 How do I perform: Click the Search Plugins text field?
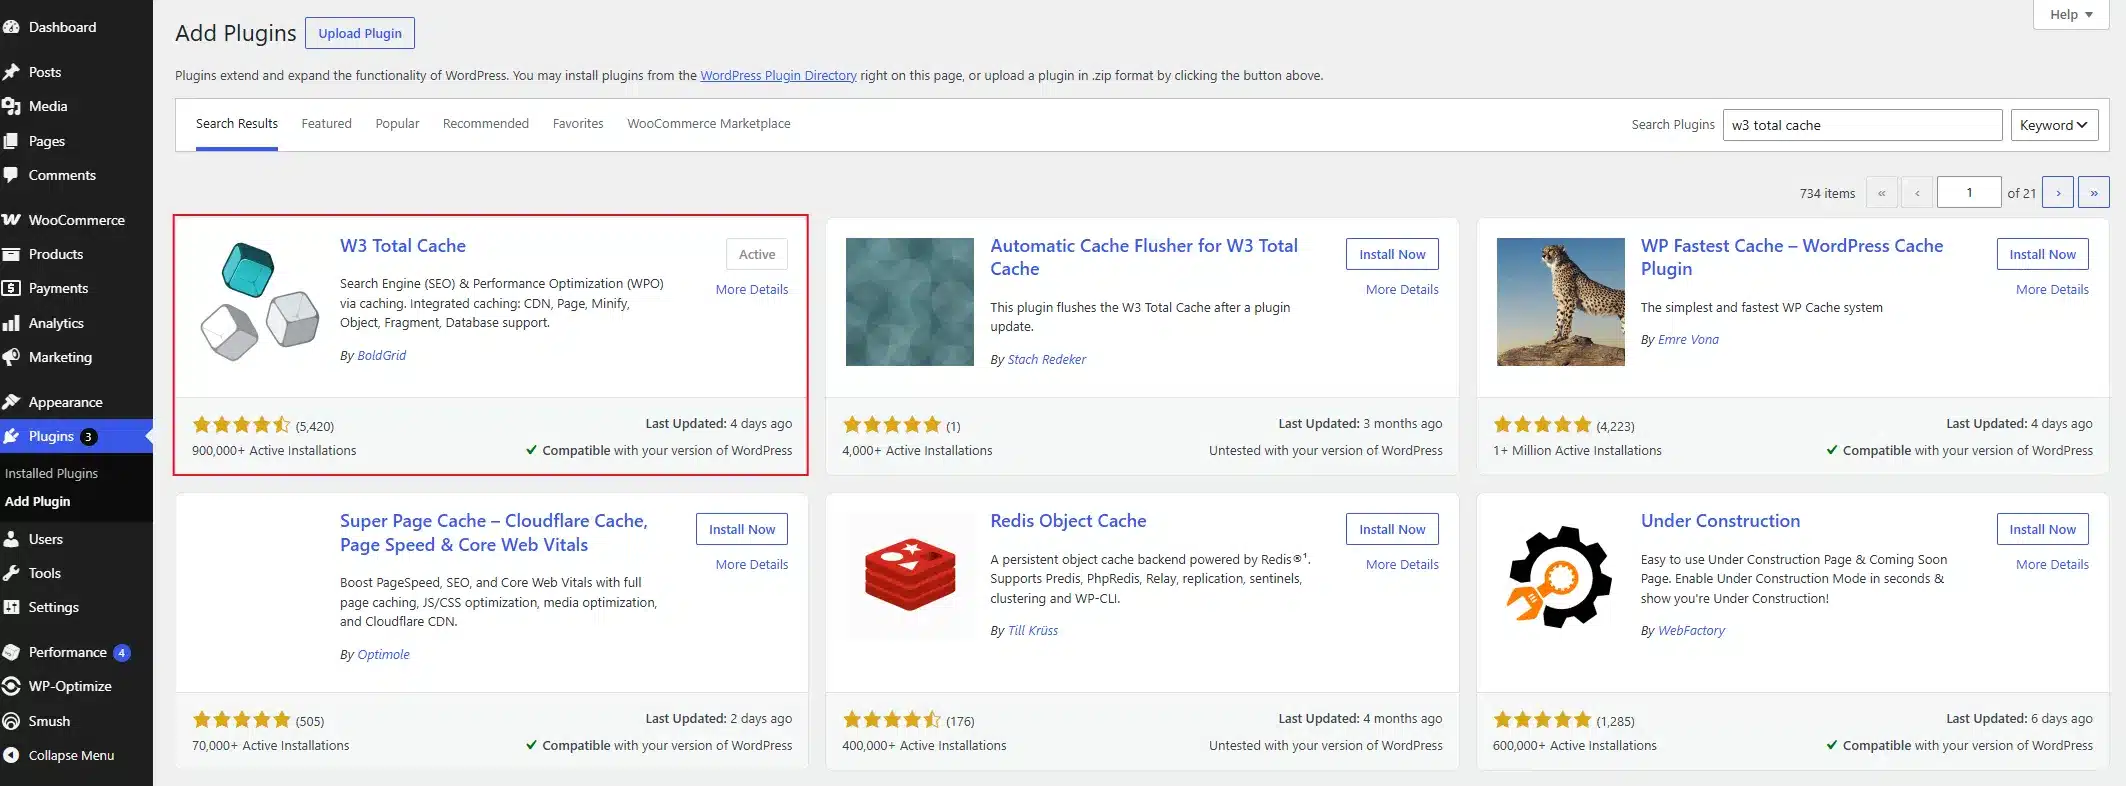coord(1862,125)
